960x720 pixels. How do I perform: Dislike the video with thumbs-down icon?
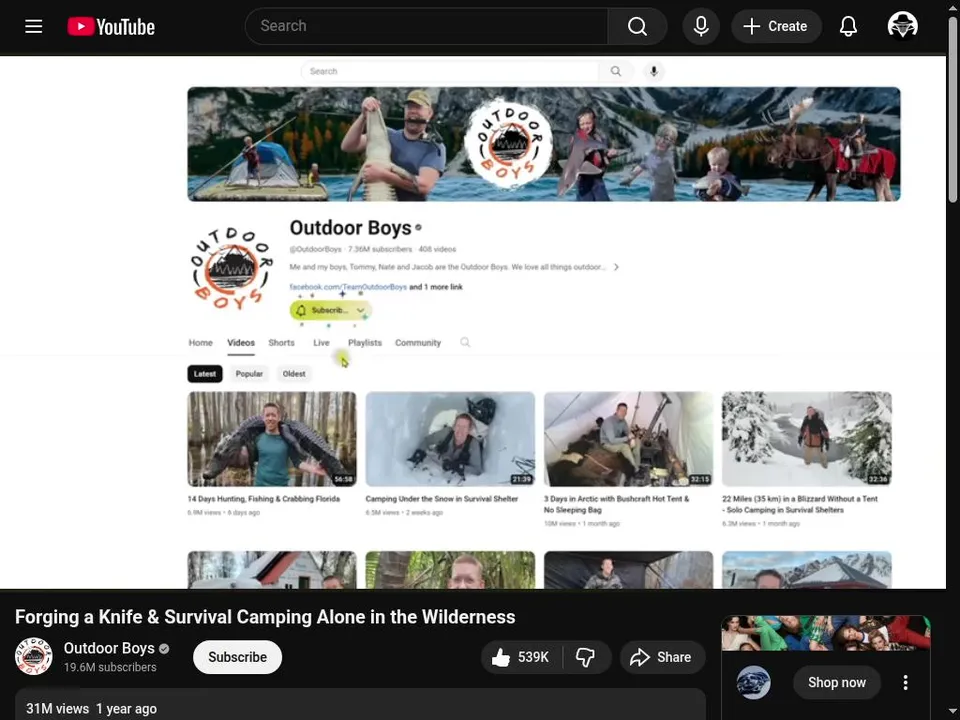[x=586, y=658]
